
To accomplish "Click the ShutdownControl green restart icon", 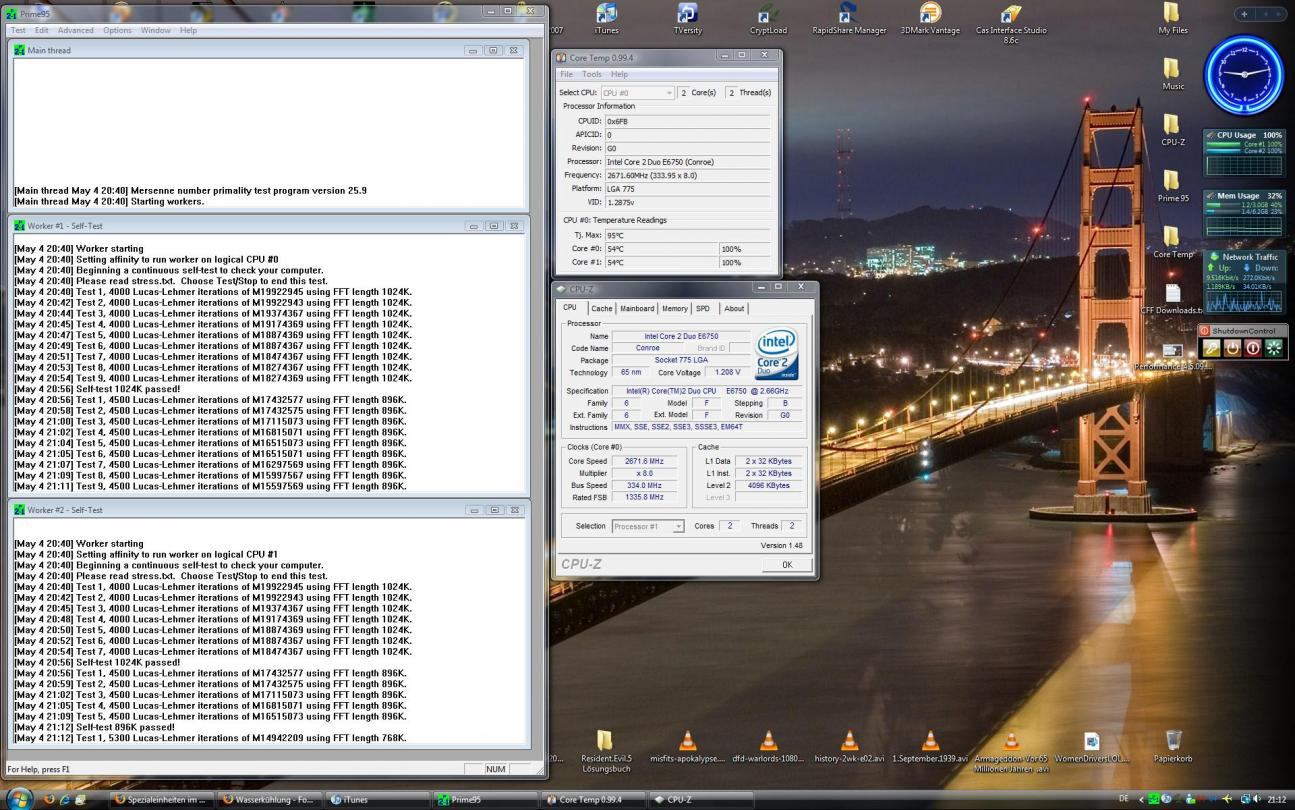I will [1274, 348].
